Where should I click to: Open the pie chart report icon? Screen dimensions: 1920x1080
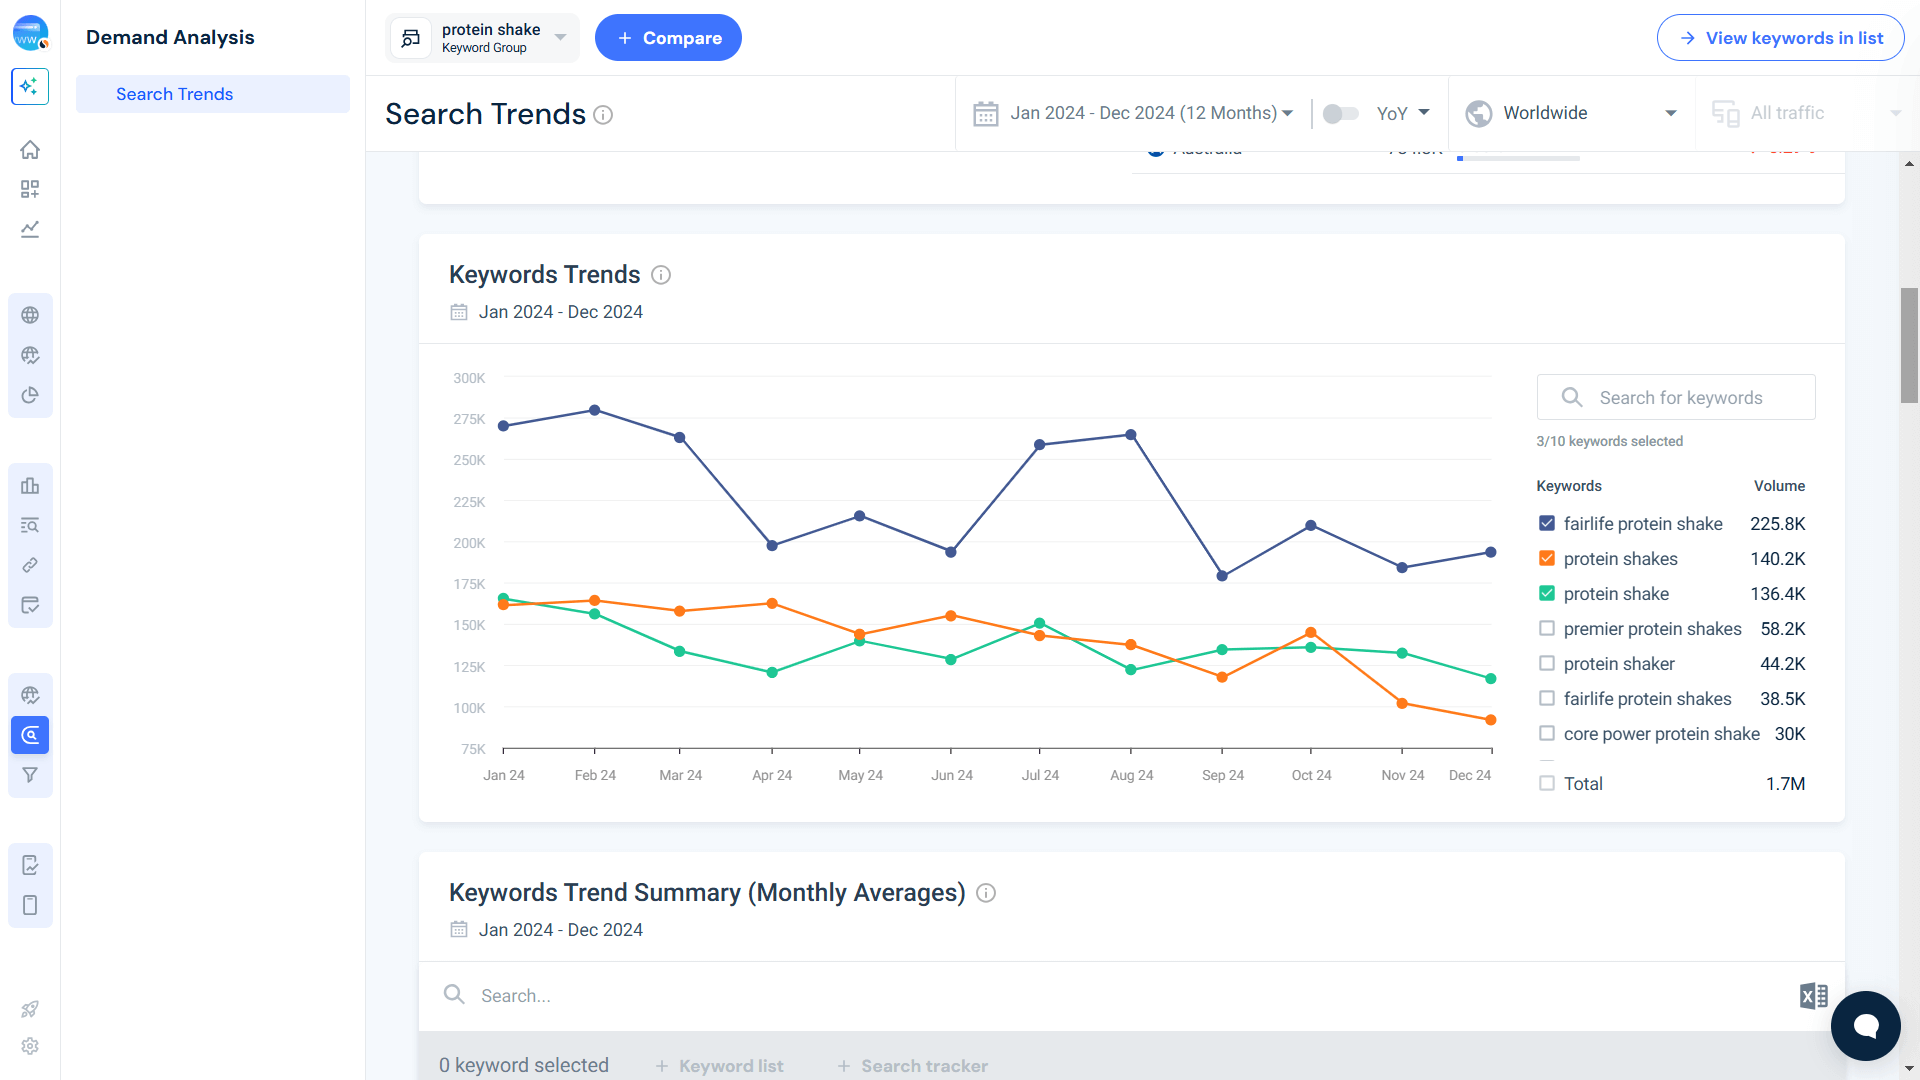pyautogui.click(x=30, y=395)
